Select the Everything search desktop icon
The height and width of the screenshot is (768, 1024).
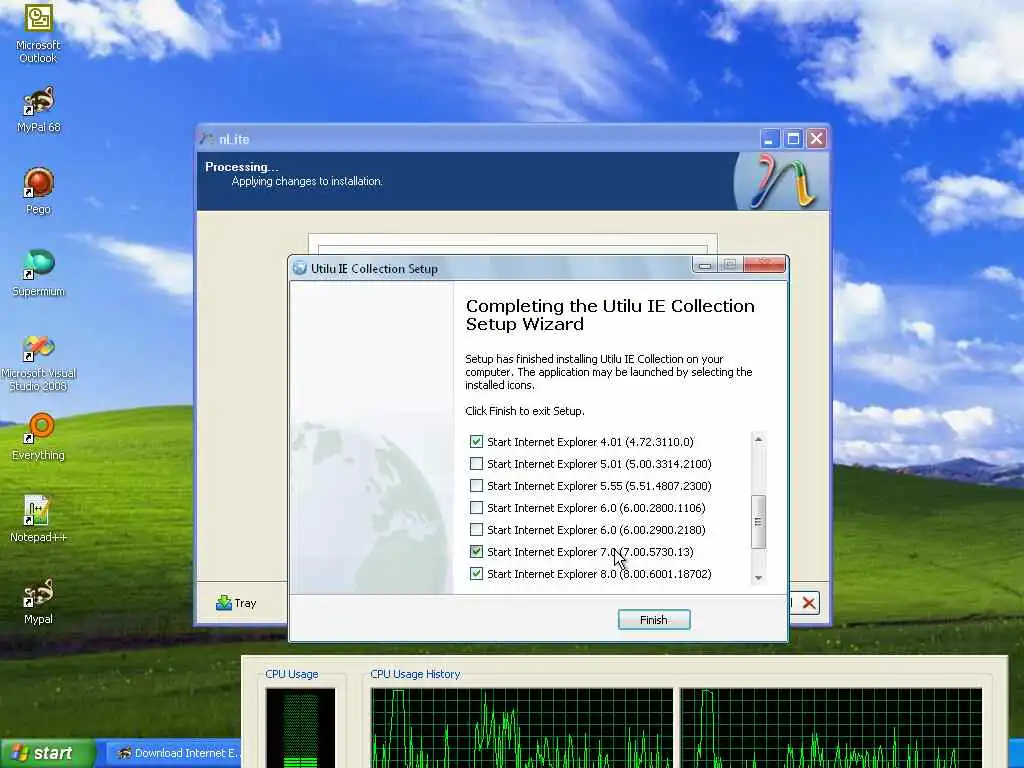(38, 437)
